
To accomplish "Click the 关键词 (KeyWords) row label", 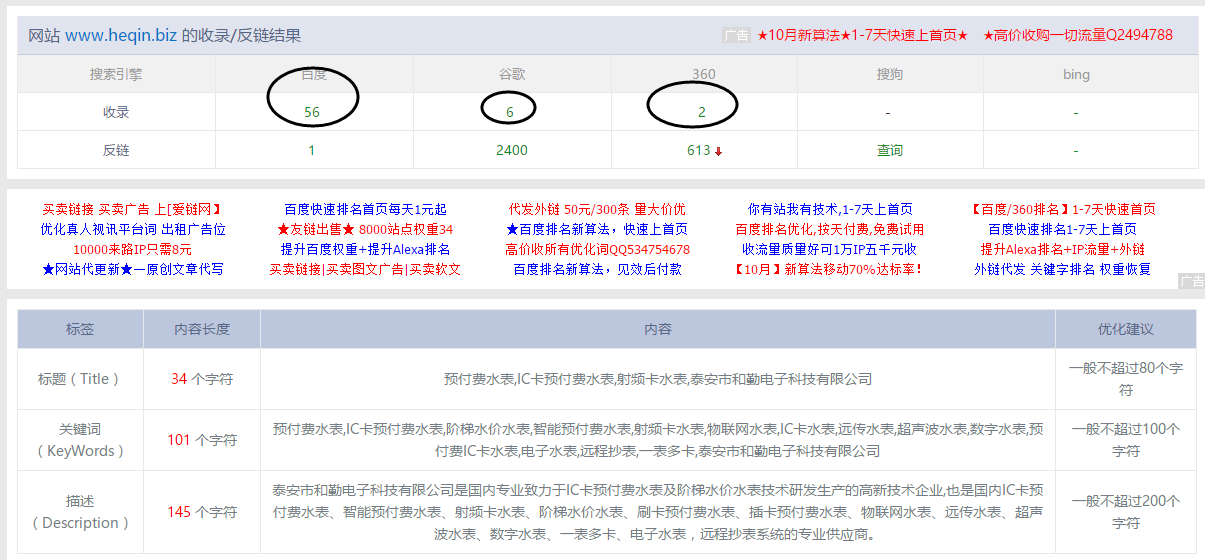I will (80, 440).
